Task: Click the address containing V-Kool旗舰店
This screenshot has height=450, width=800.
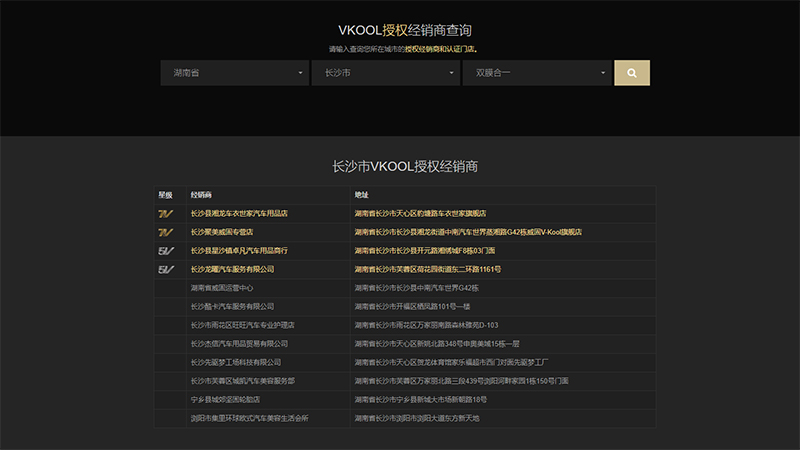Action: point(468,232)
